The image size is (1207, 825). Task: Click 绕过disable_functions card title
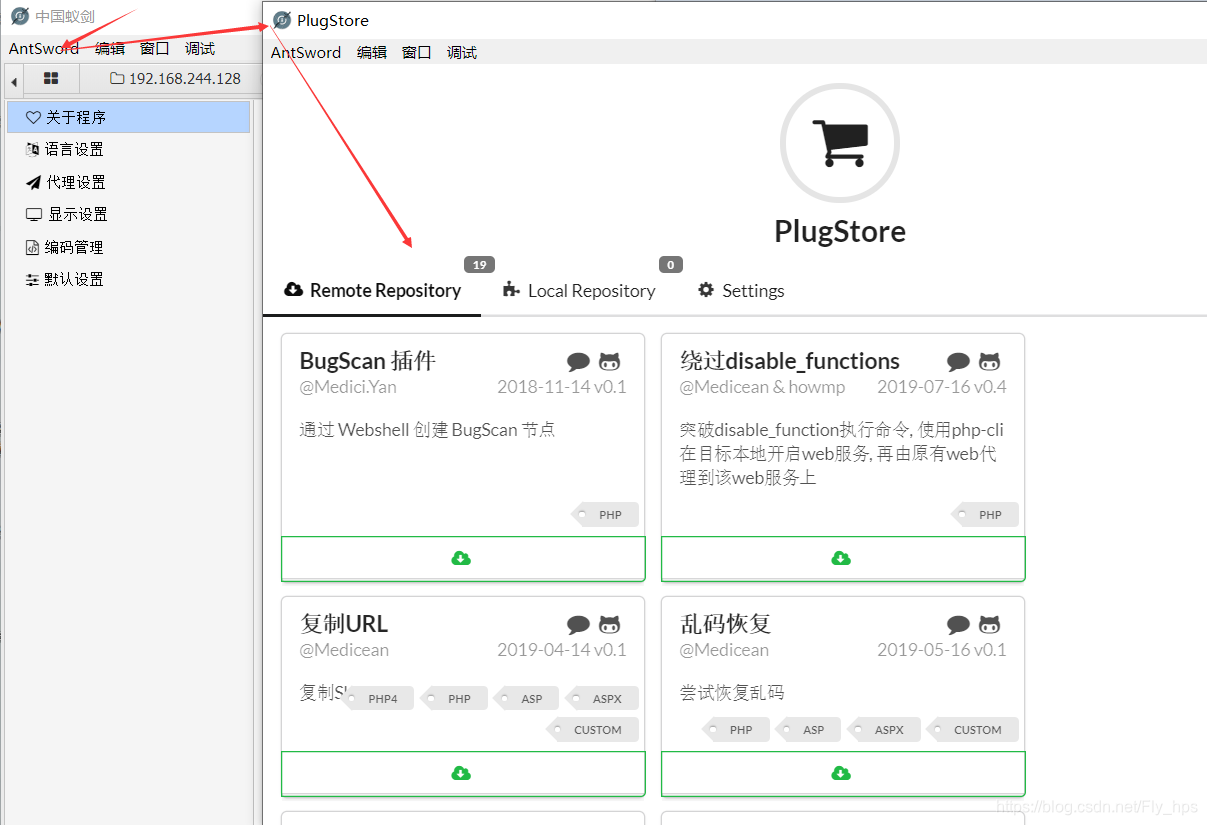click(790, 361)
